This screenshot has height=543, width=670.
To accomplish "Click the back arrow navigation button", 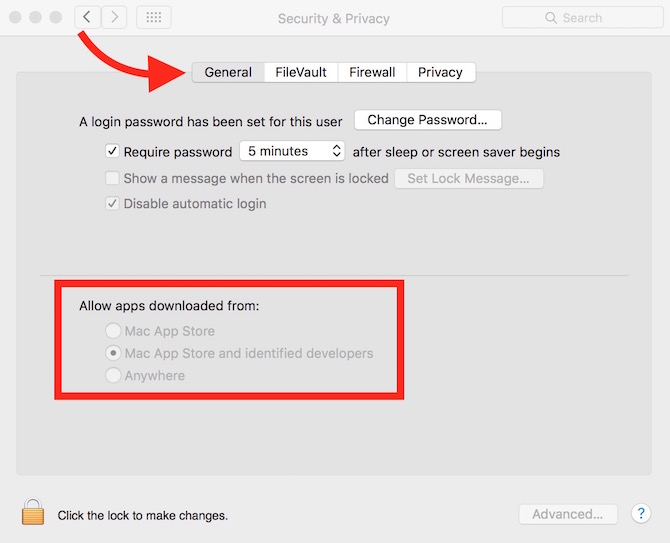I will (87, 17).
